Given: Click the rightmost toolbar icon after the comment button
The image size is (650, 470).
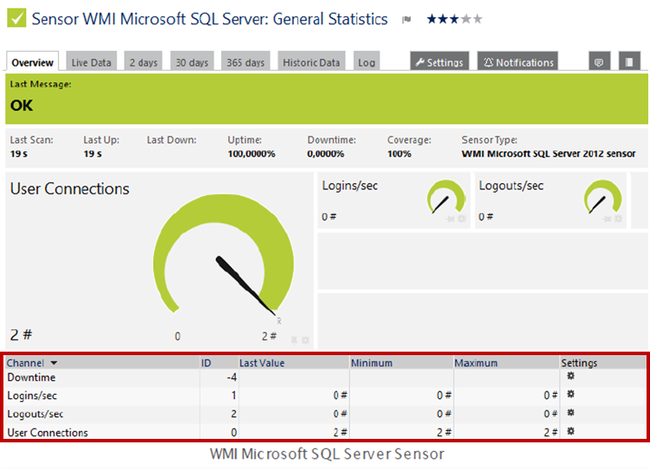Looking at the screenshot, I should coord(629,62).
